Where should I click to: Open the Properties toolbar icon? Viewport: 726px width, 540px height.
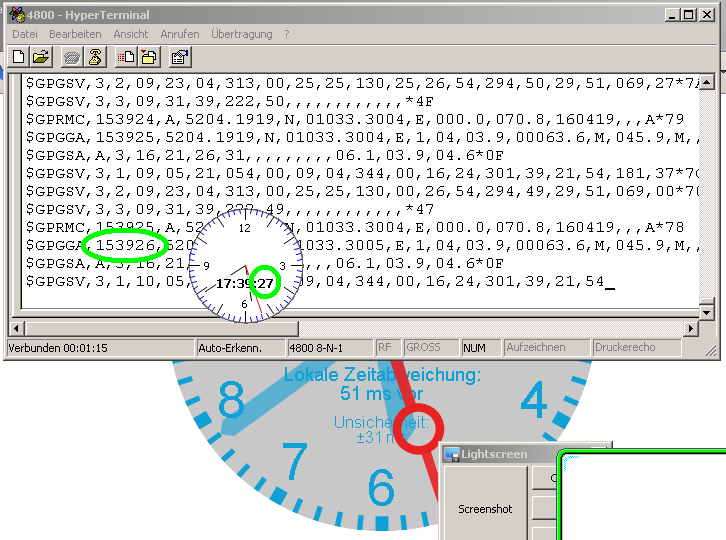tap(180, 57)
